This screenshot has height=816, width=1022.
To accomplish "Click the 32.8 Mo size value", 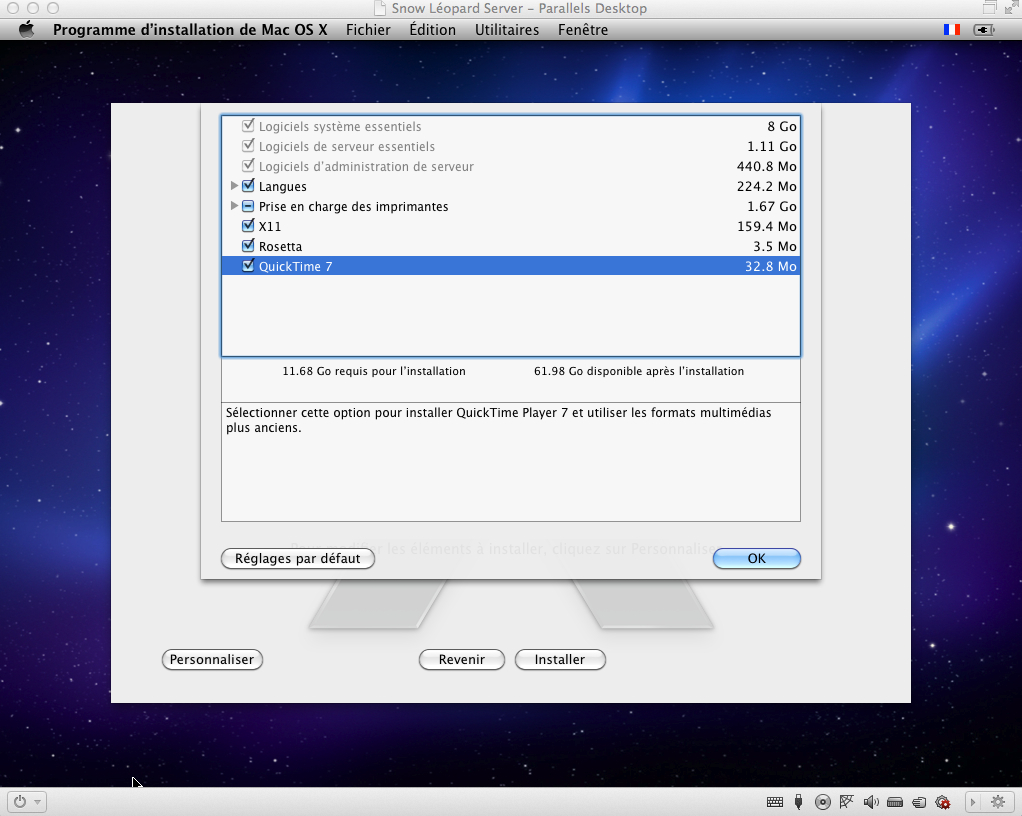I will coord(770,267).
